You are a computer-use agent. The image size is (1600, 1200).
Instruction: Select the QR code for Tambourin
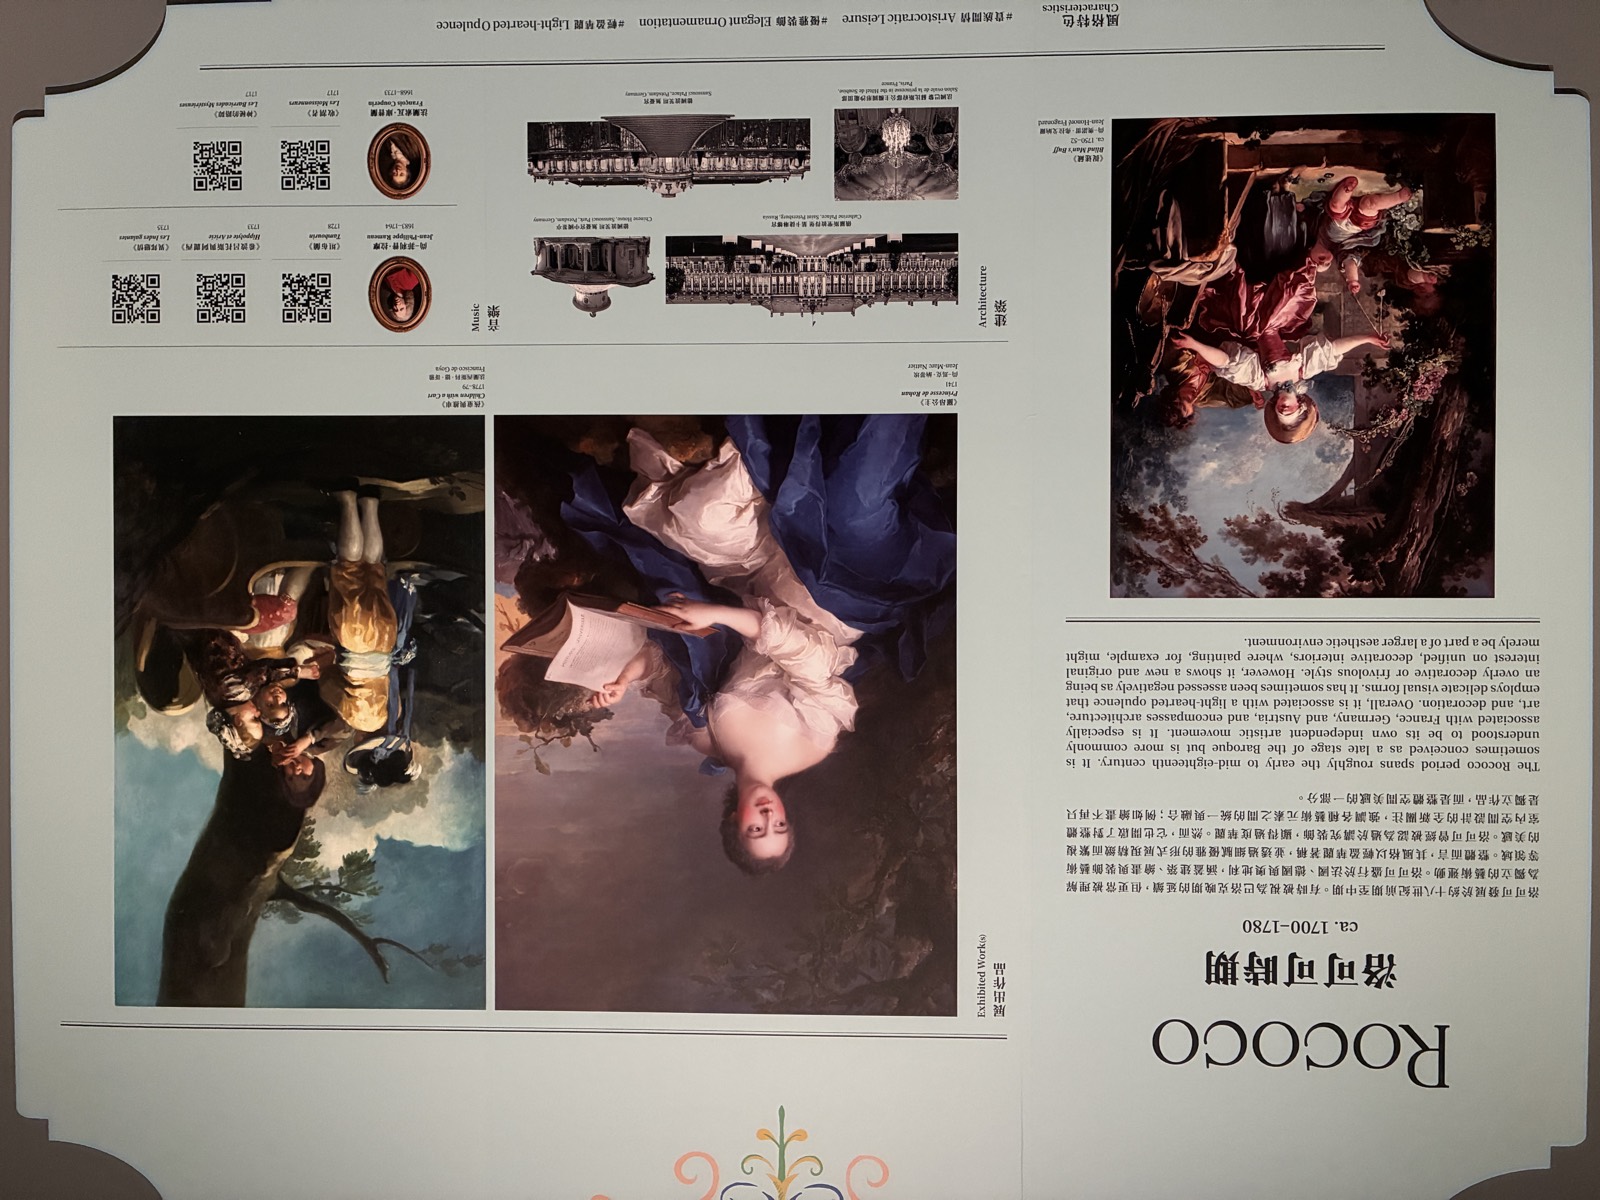click(x=306, y=298)
